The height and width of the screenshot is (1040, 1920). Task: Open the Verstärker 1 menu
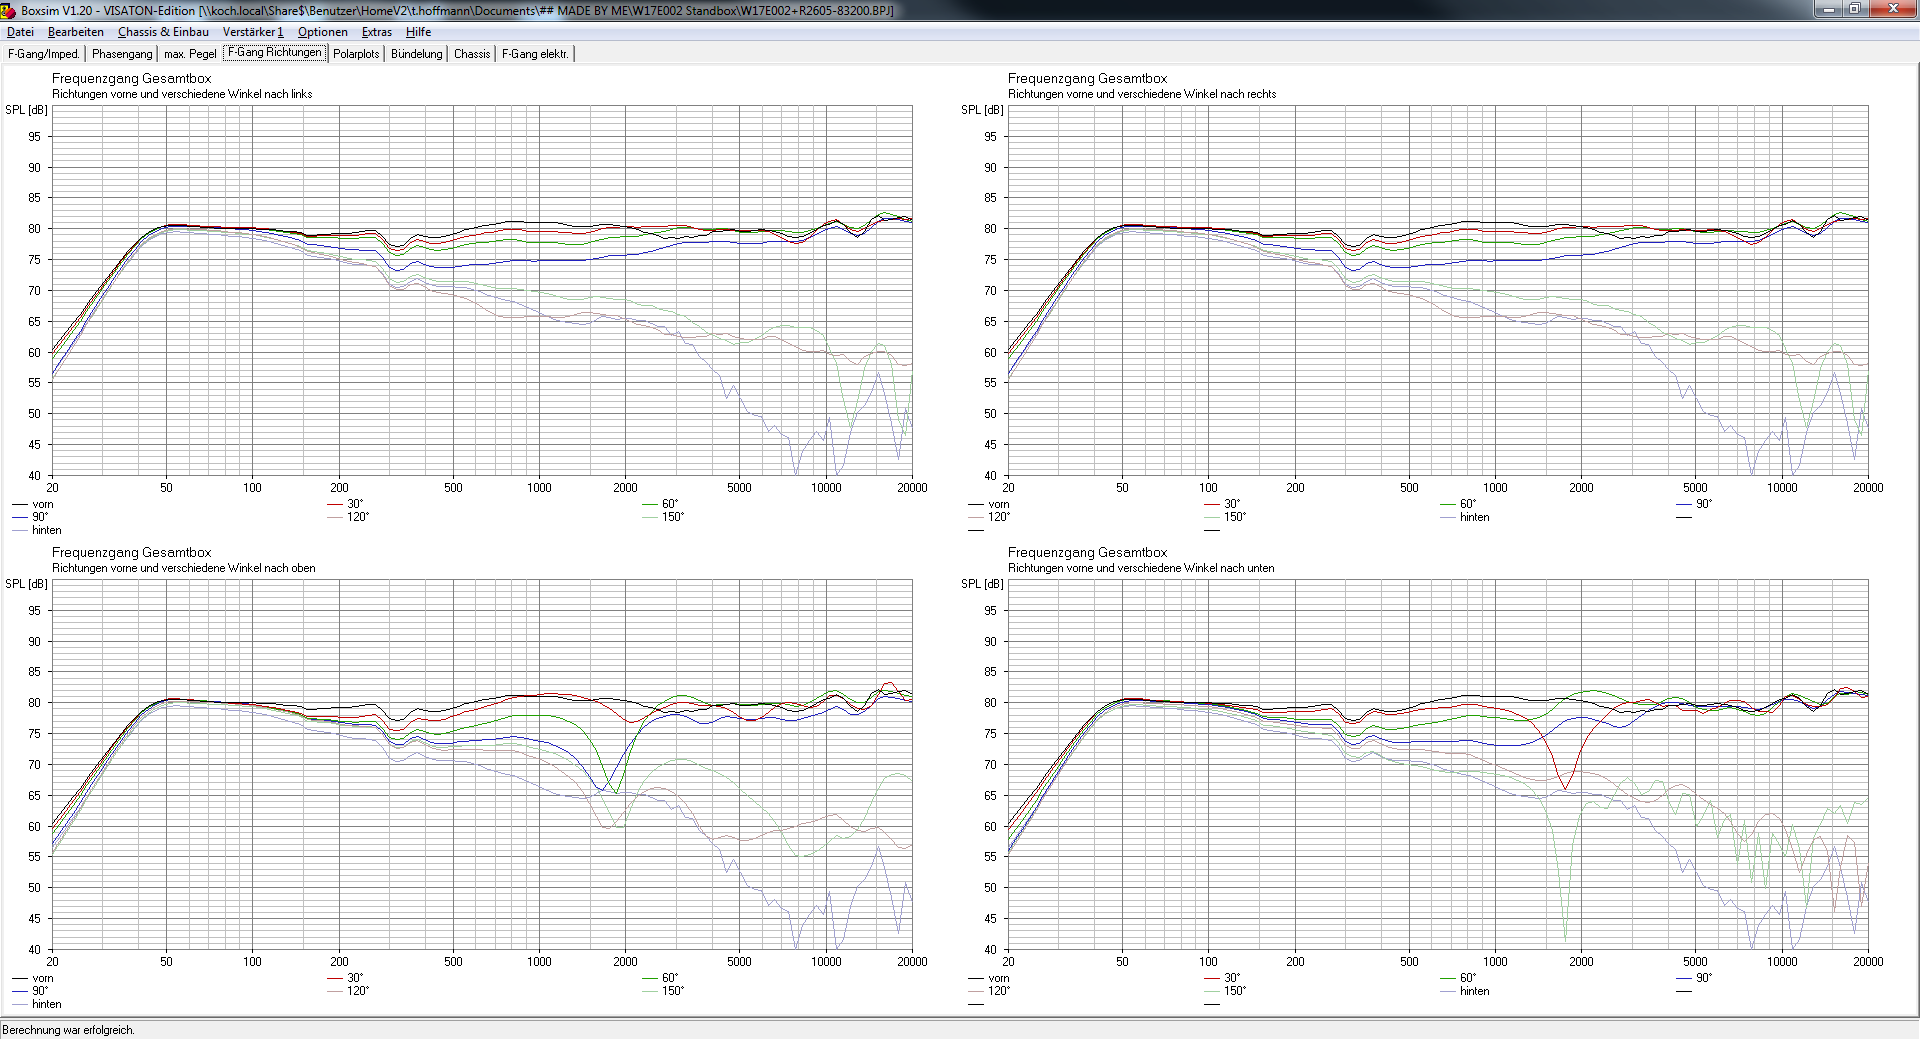[x=253, y=32]
